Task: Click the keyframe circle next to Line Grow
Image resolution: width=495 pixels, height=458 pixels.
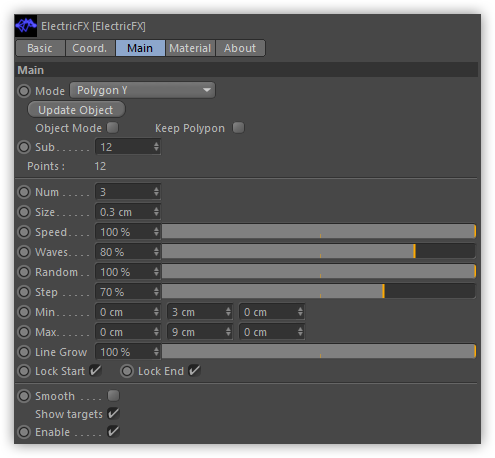Action: pyautogui.click(x=24, y=352)
